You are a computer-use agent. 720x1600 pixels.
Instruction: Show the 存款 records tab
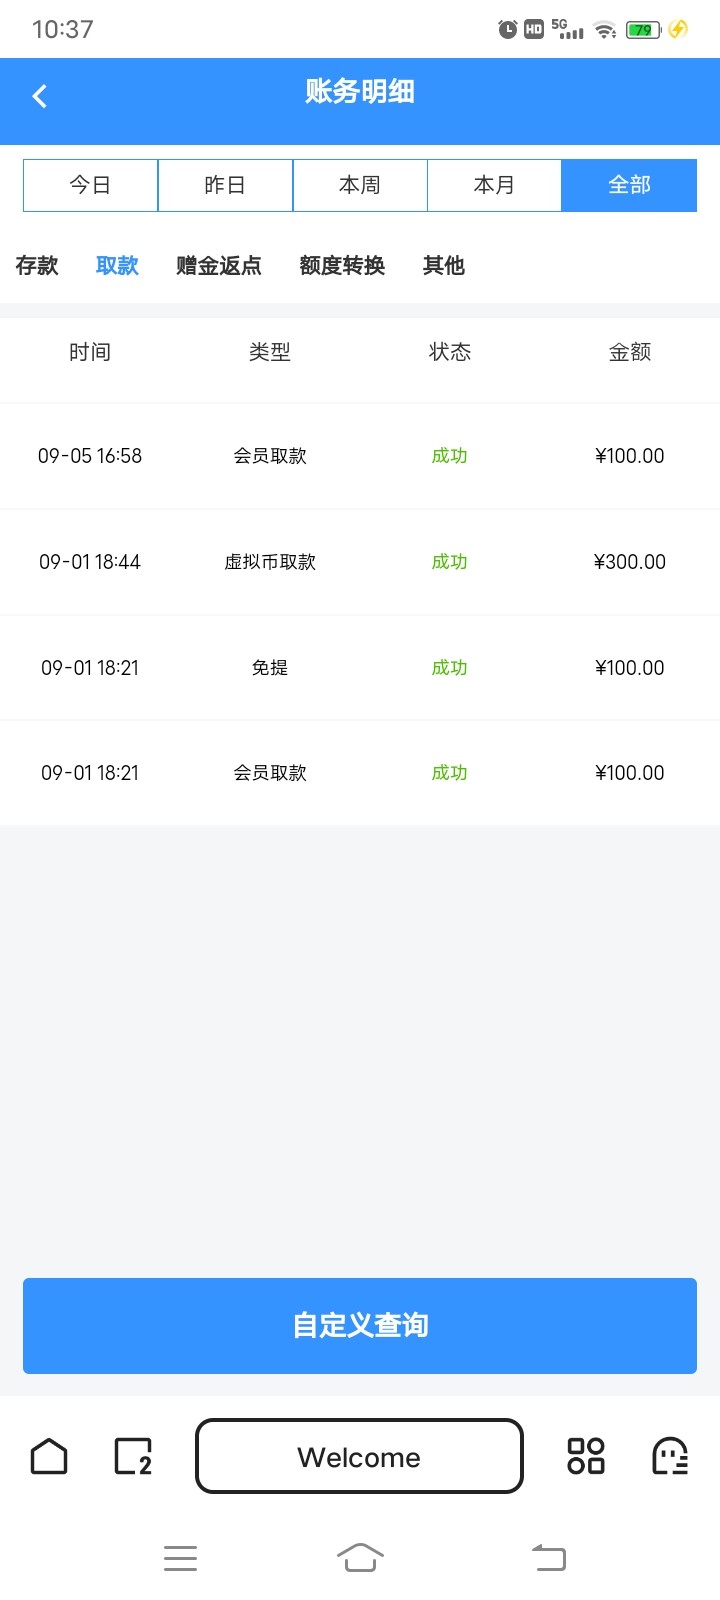37,266
